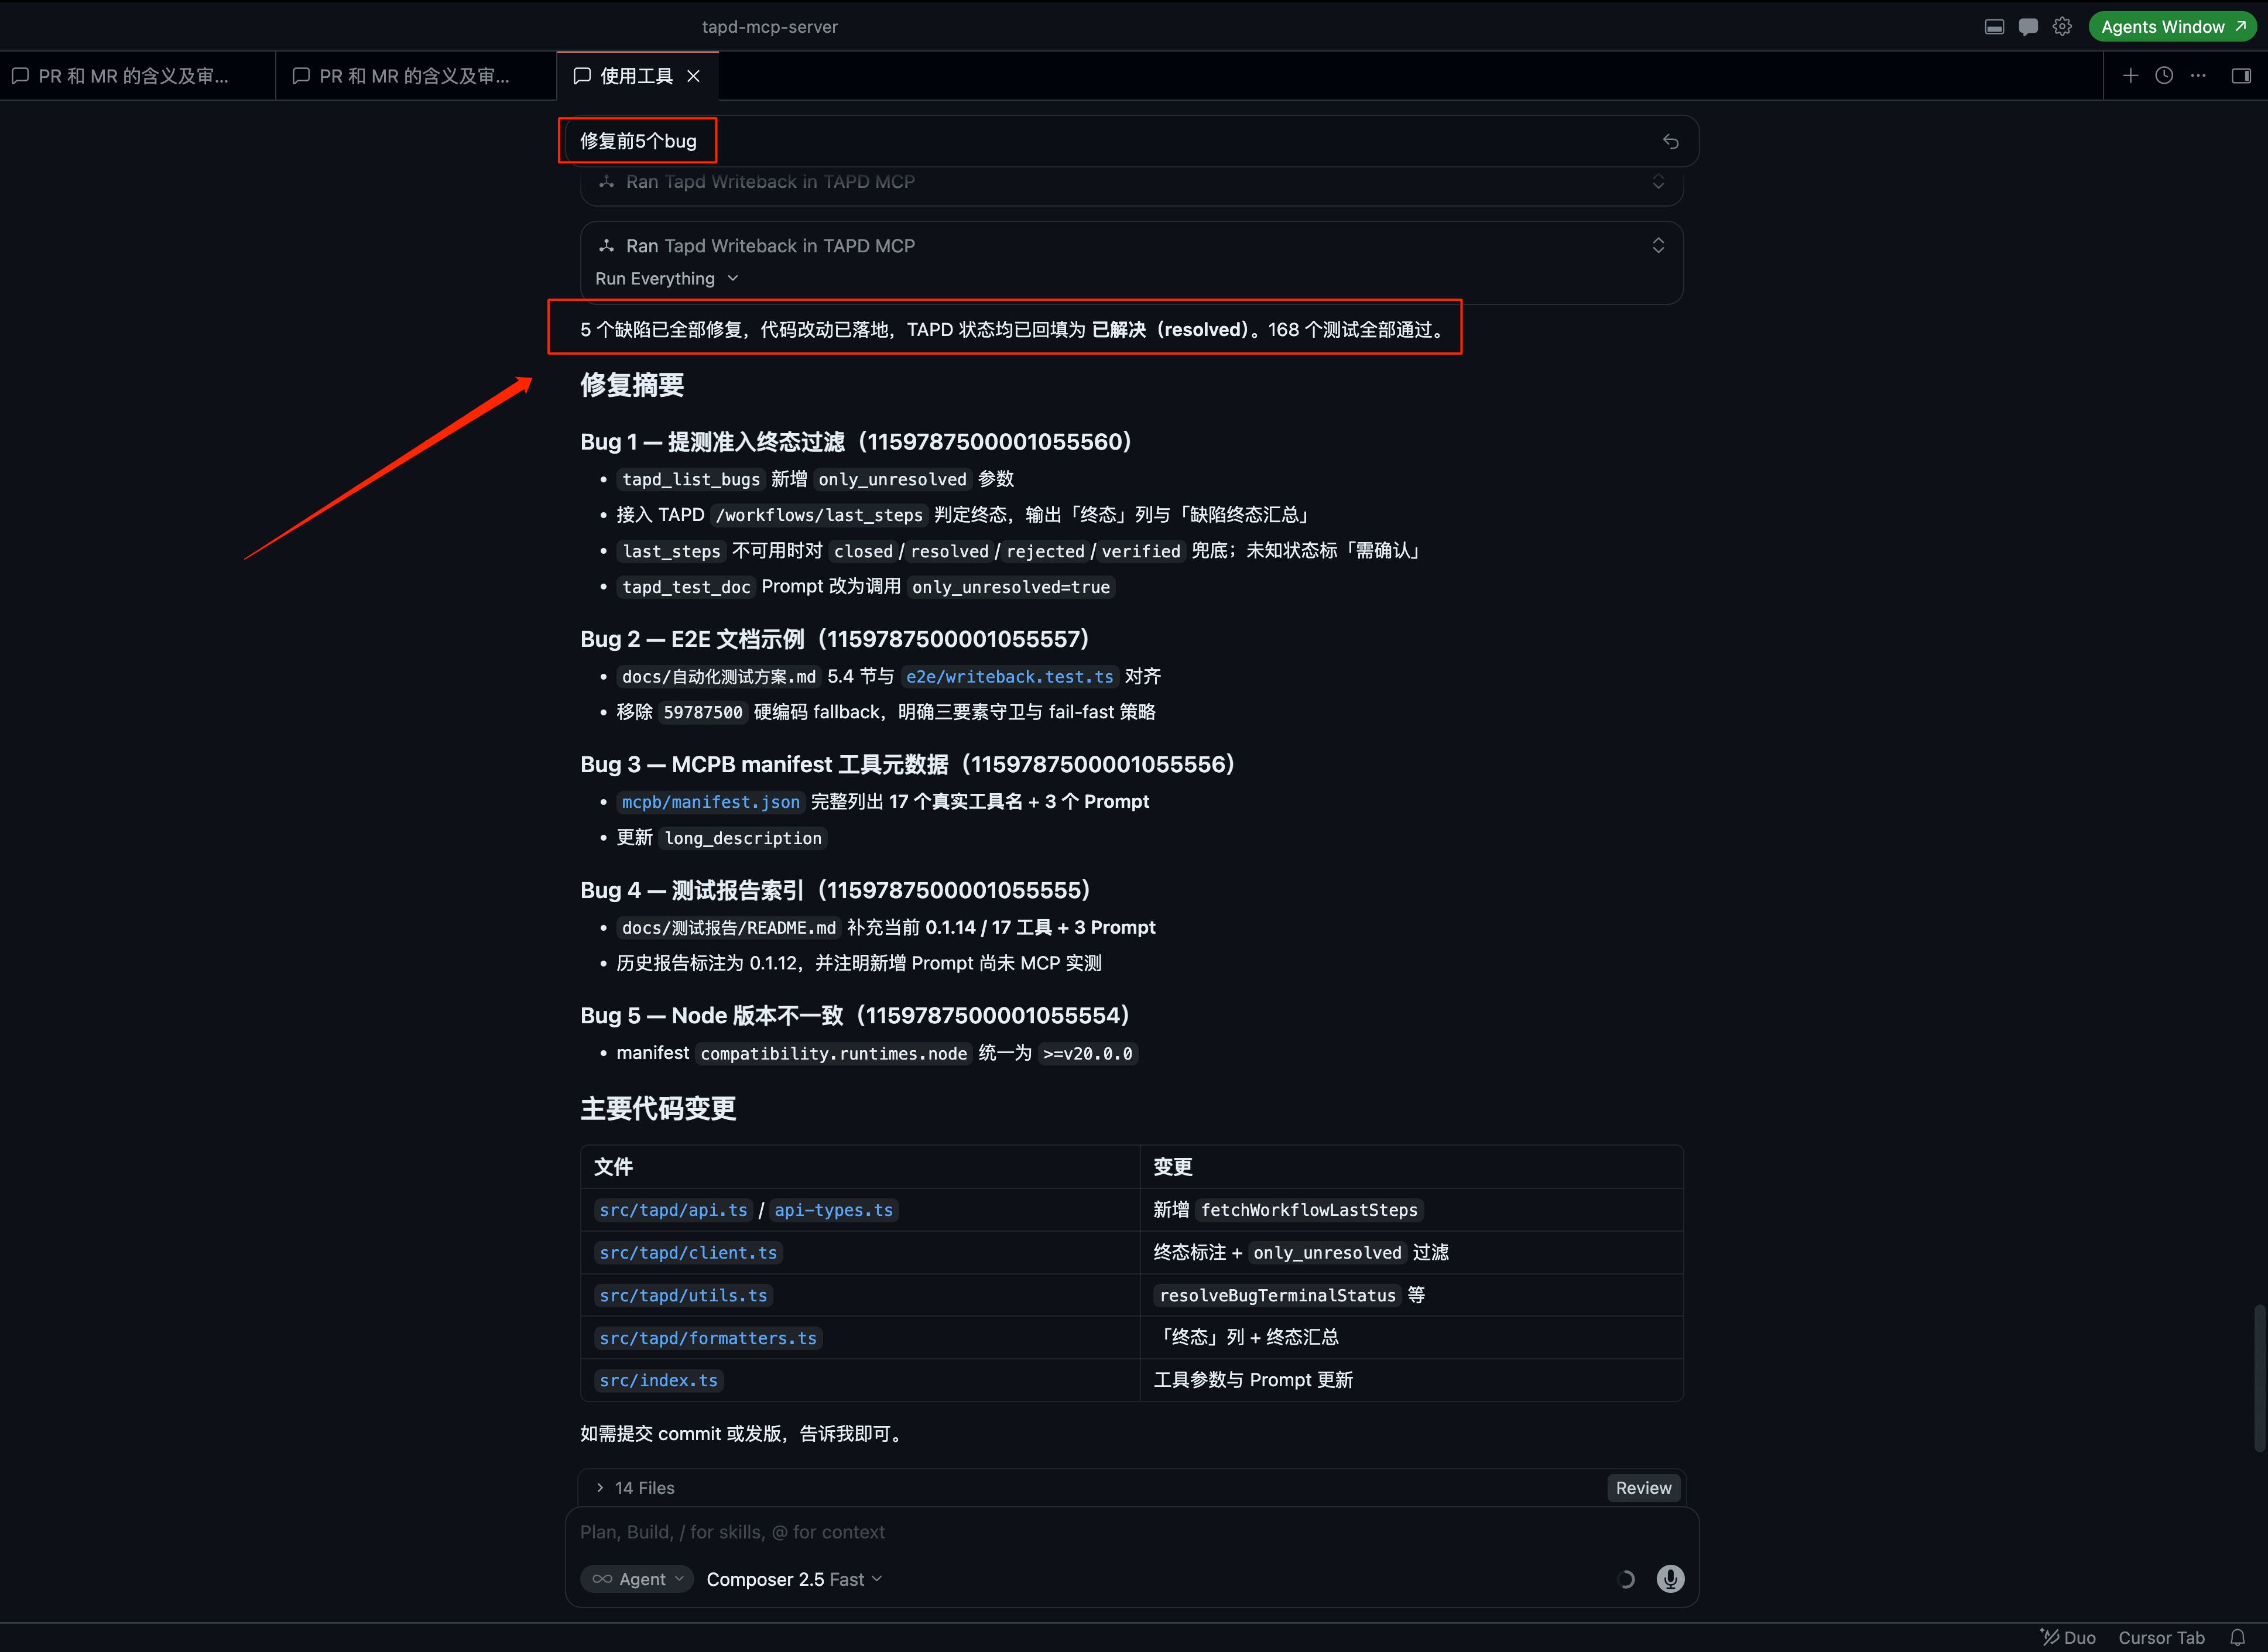Click the microphone voice input icon

pos(1670,1579)
